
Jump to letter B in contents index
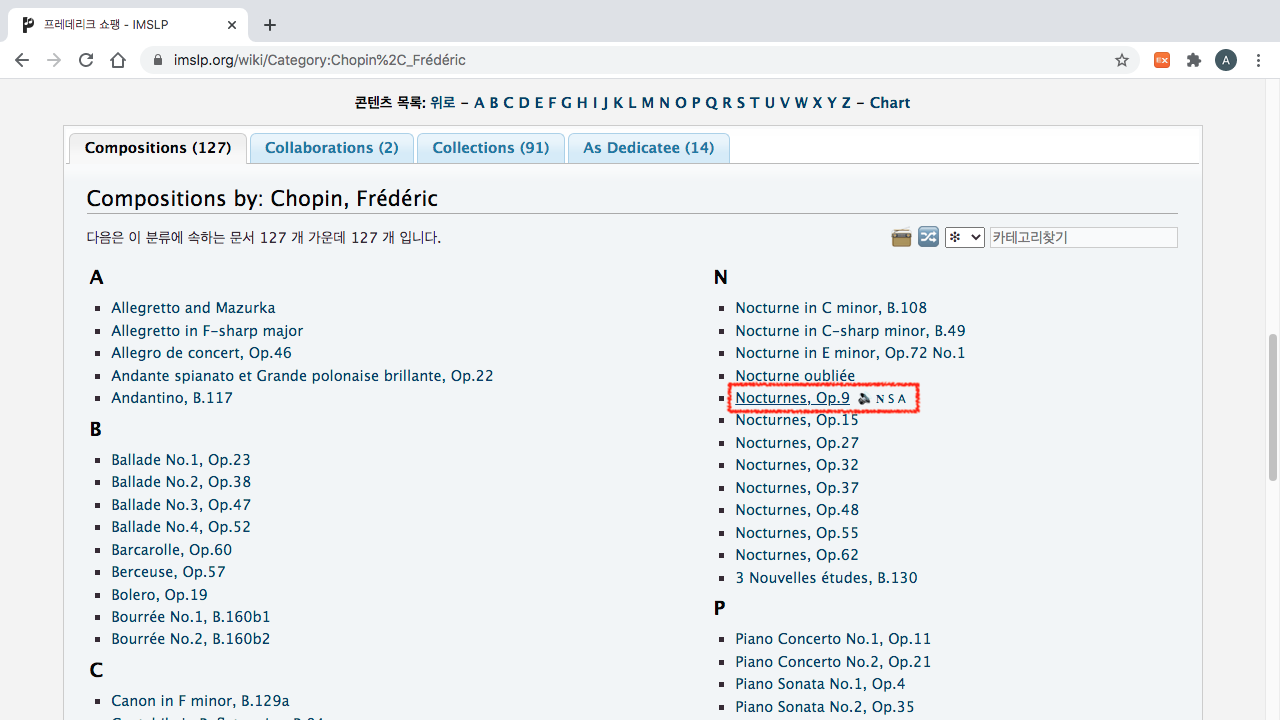(x=494, y=103)
